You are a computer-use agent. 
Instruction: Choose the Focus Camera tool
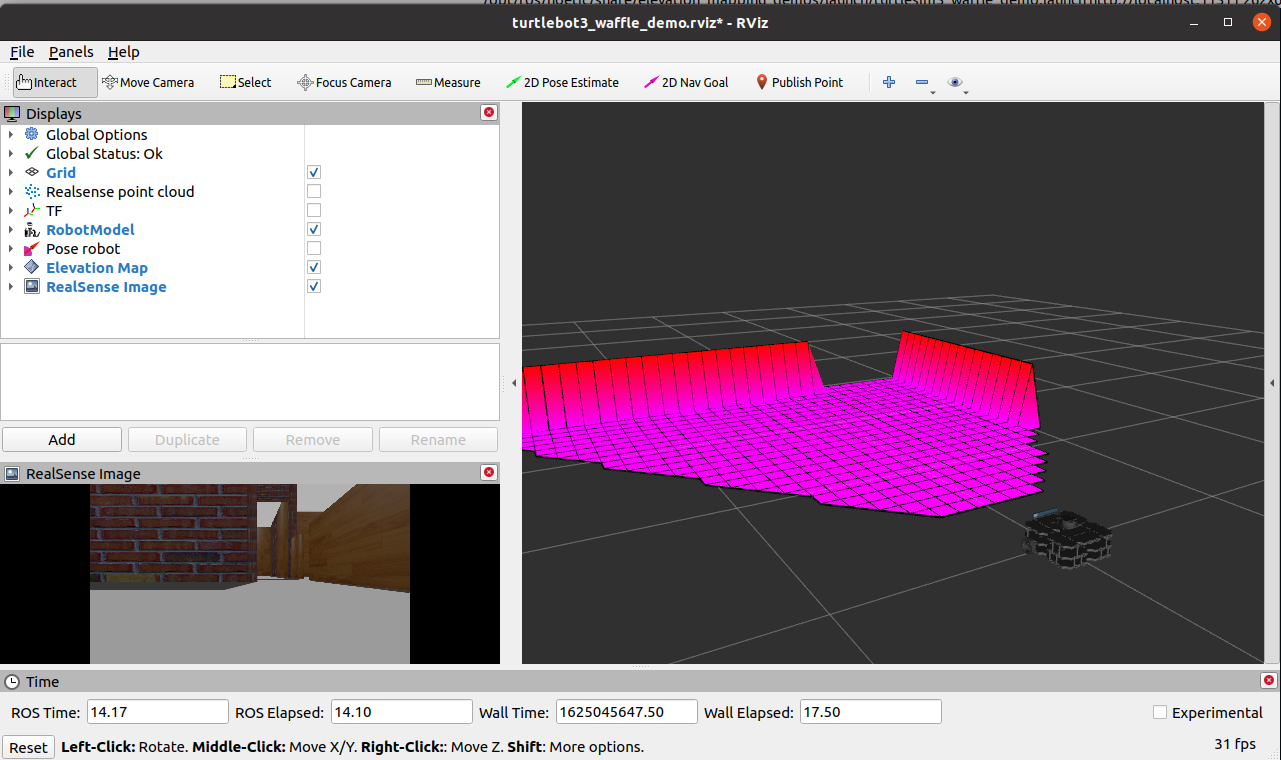344,82
